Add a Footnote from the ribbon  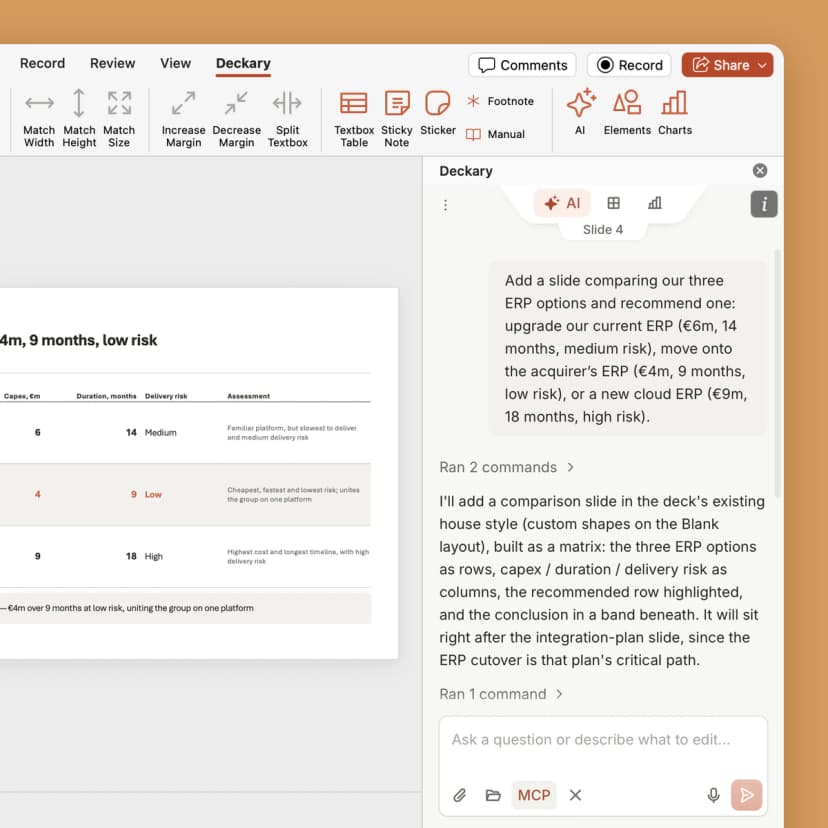[500, 101]
